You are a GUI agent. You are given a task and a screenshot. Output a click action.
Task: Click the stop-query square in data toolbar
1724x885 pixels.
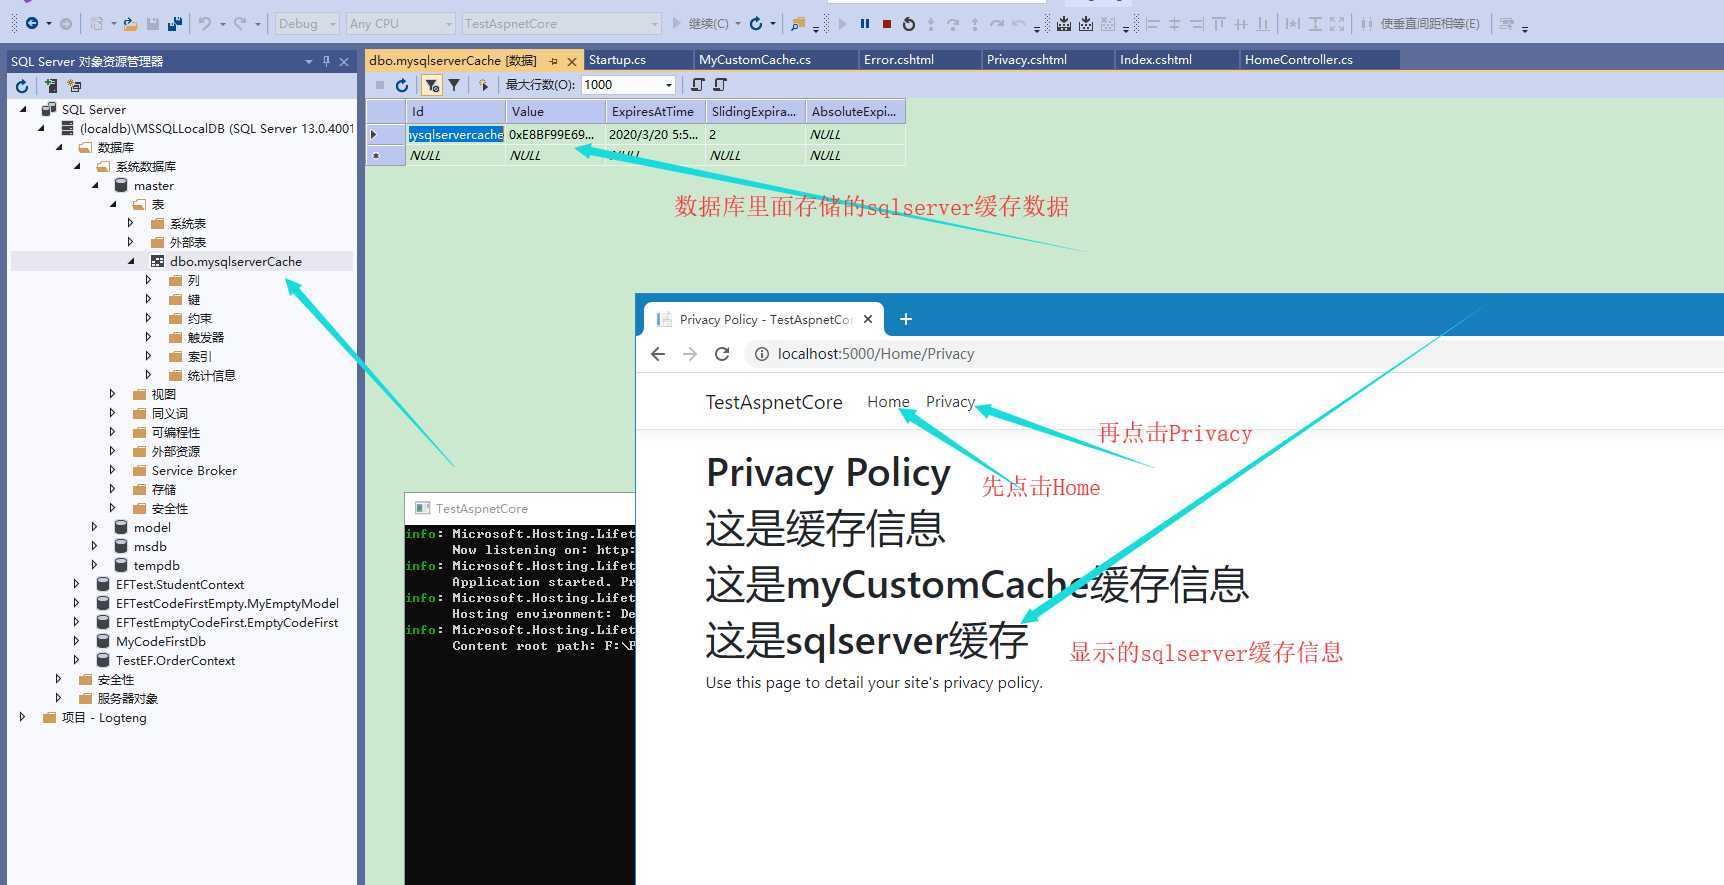pyautogui.click(x=380, y=85)
